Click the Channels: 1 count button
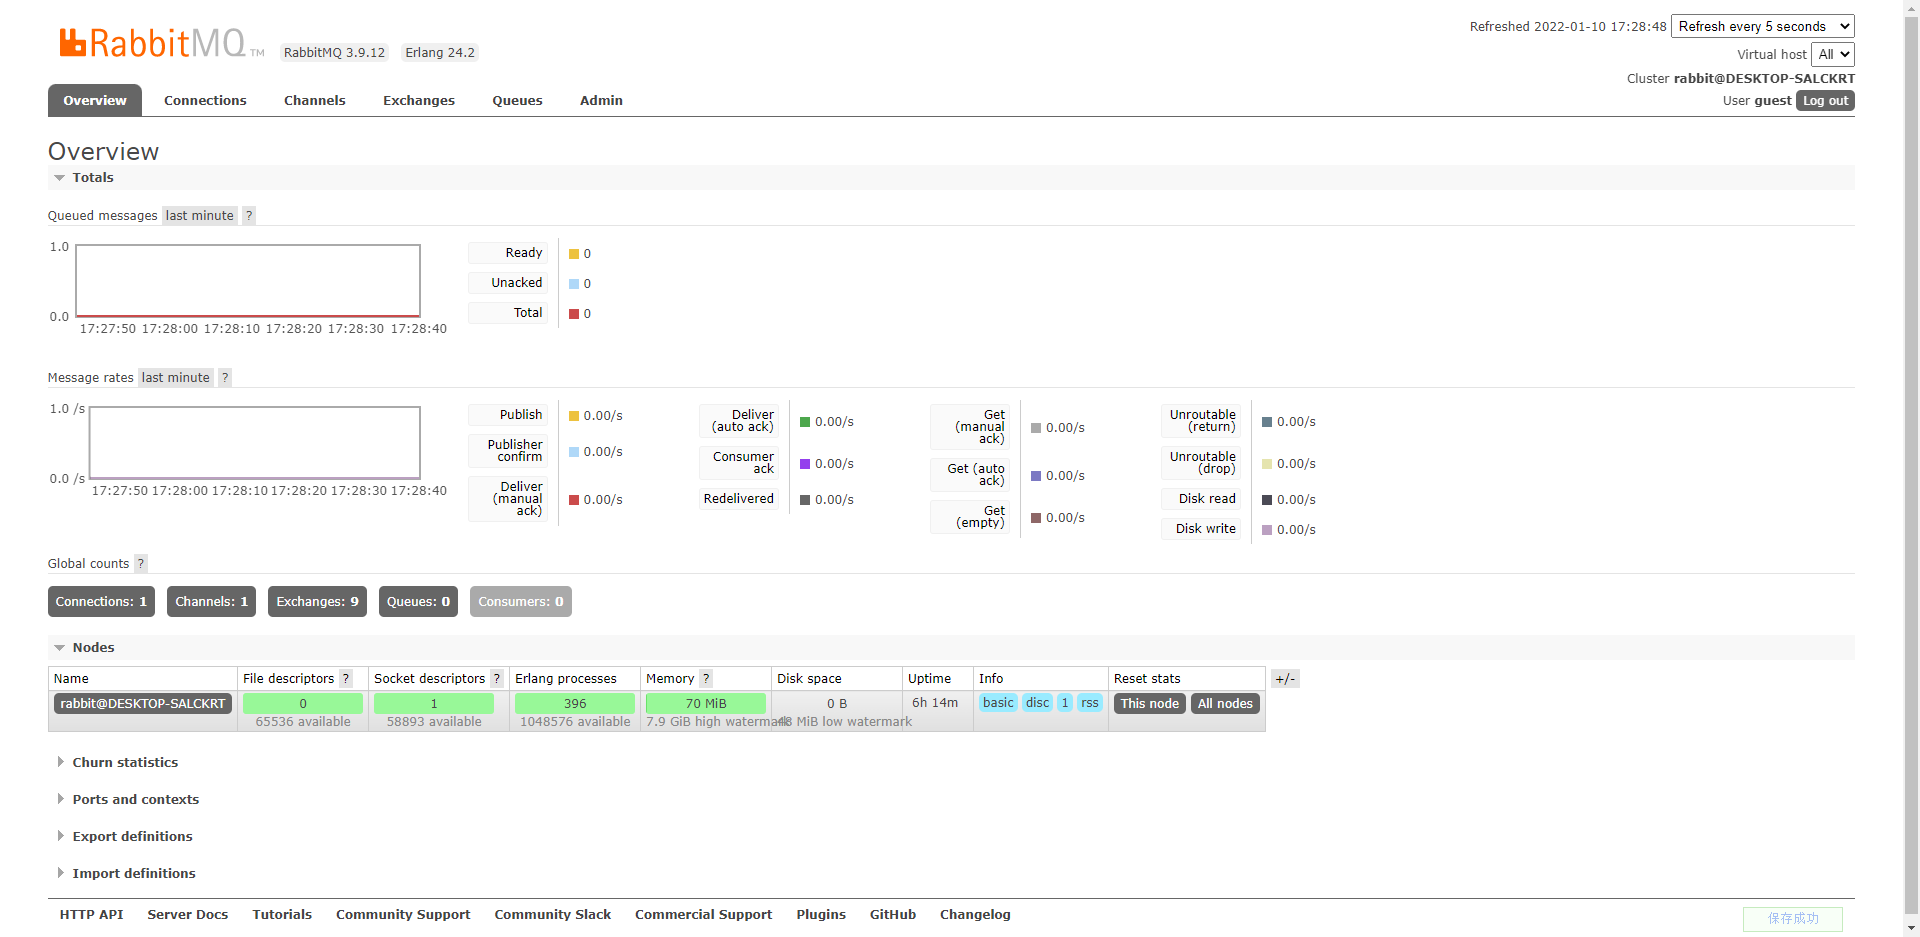 (211, 601)
